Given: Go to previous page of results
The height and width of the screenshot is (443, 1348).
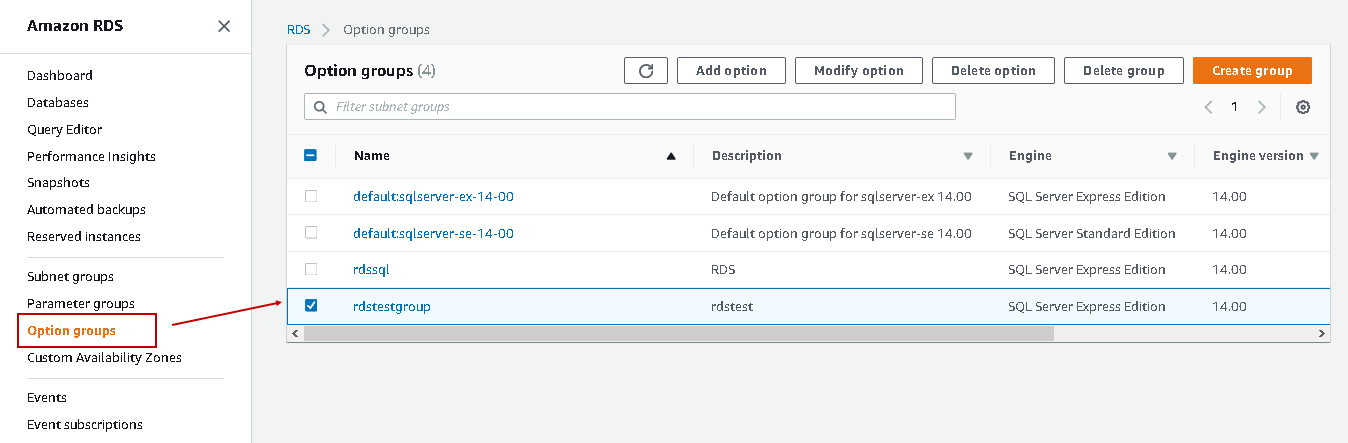Looking at the screenshot, I should pos(1209,107).
